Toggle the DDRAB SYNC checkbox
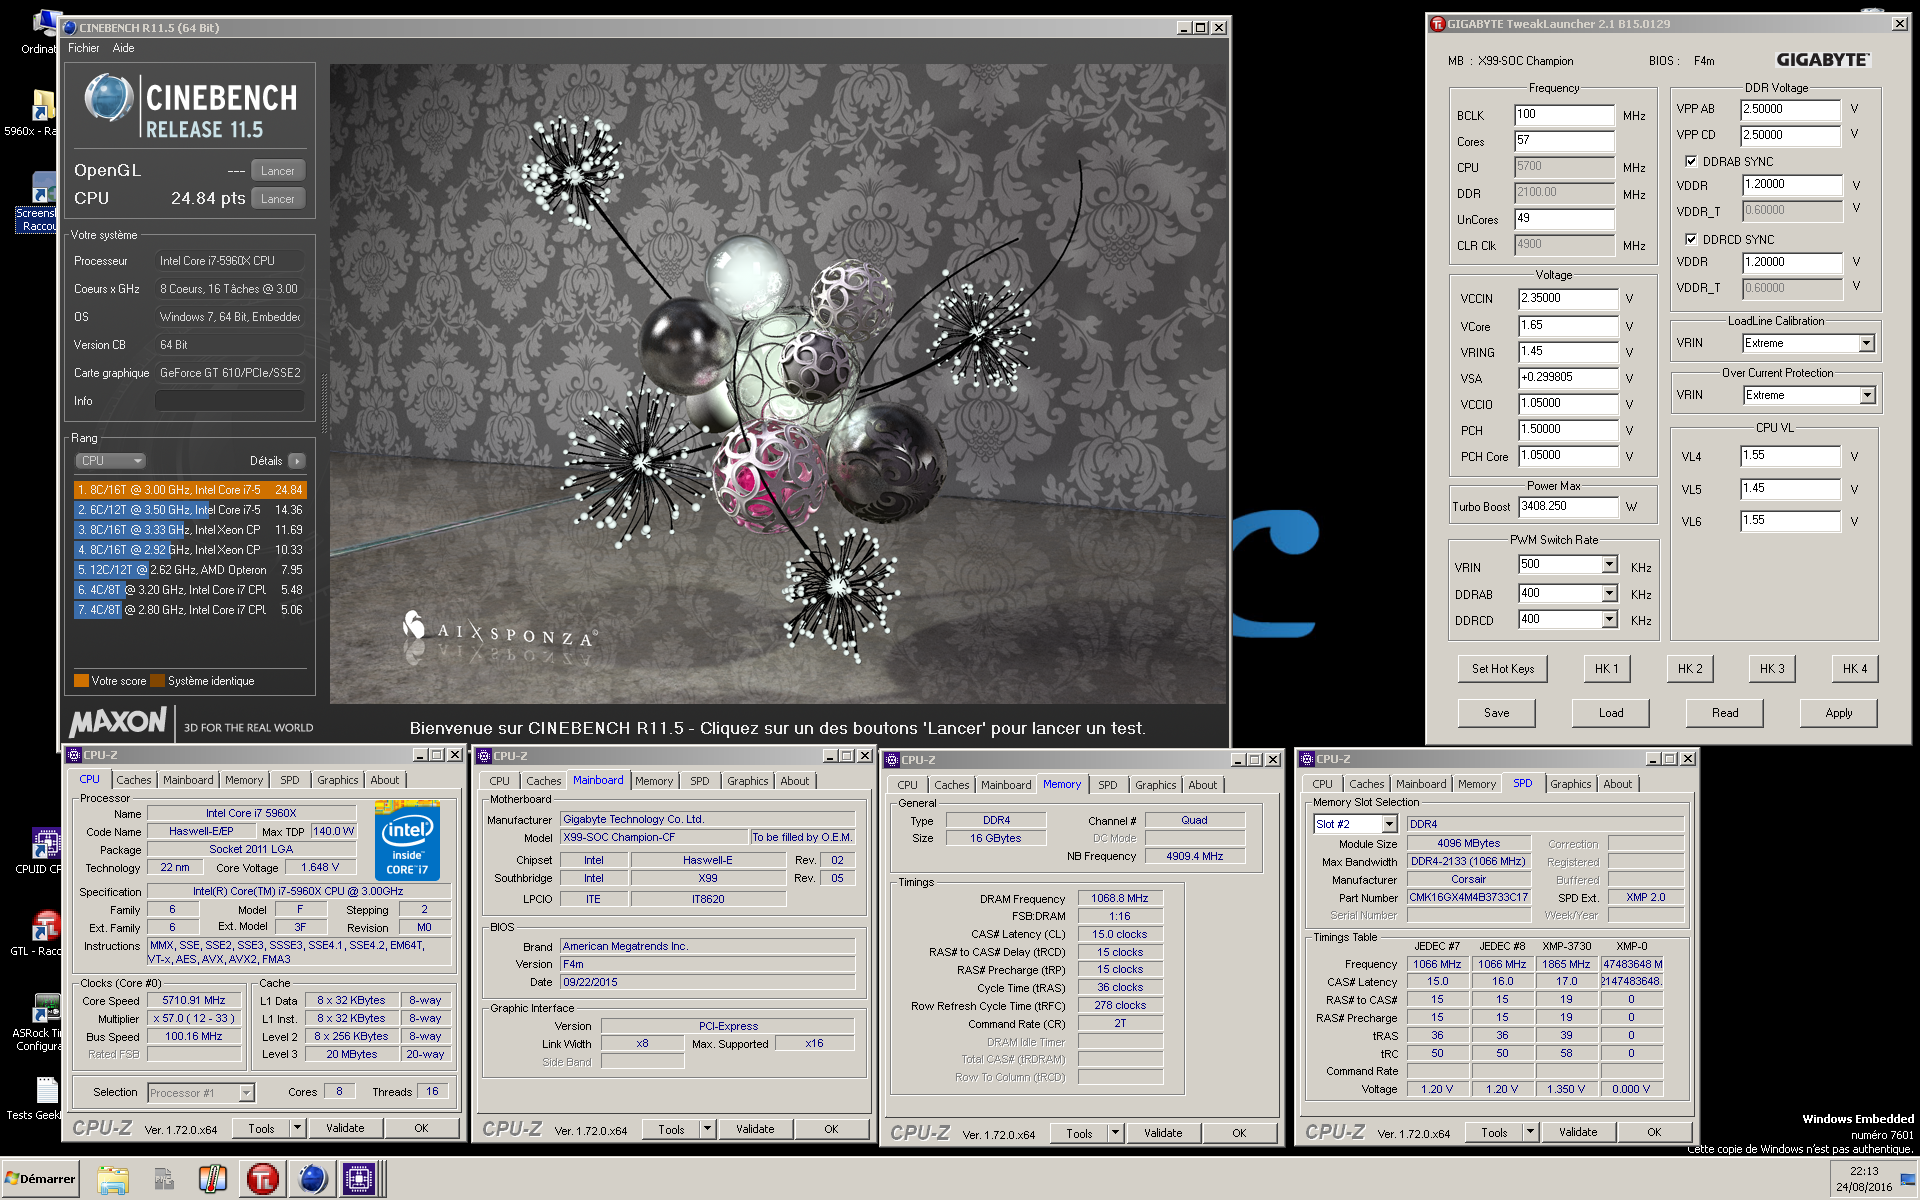This screenshot has height=1200, width=1920. pyautogui.click(x=1690, y=161)
